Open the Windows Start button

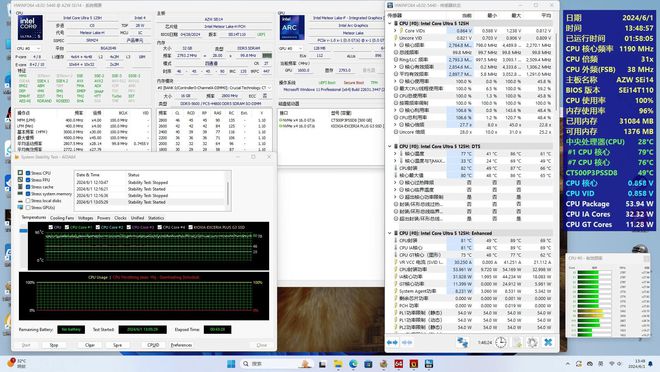[231, 364]
